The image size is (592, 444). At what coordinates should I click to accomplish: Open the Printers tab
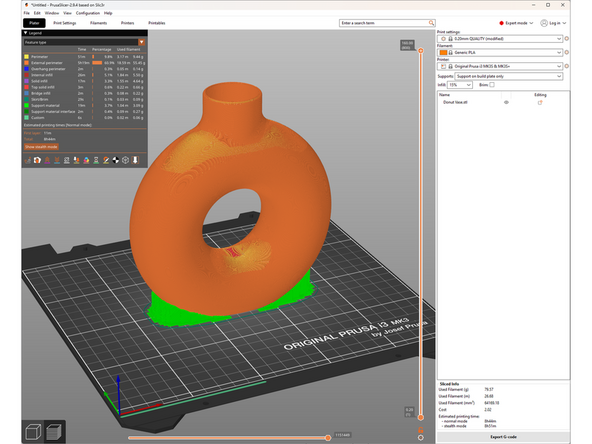point(127,23)
